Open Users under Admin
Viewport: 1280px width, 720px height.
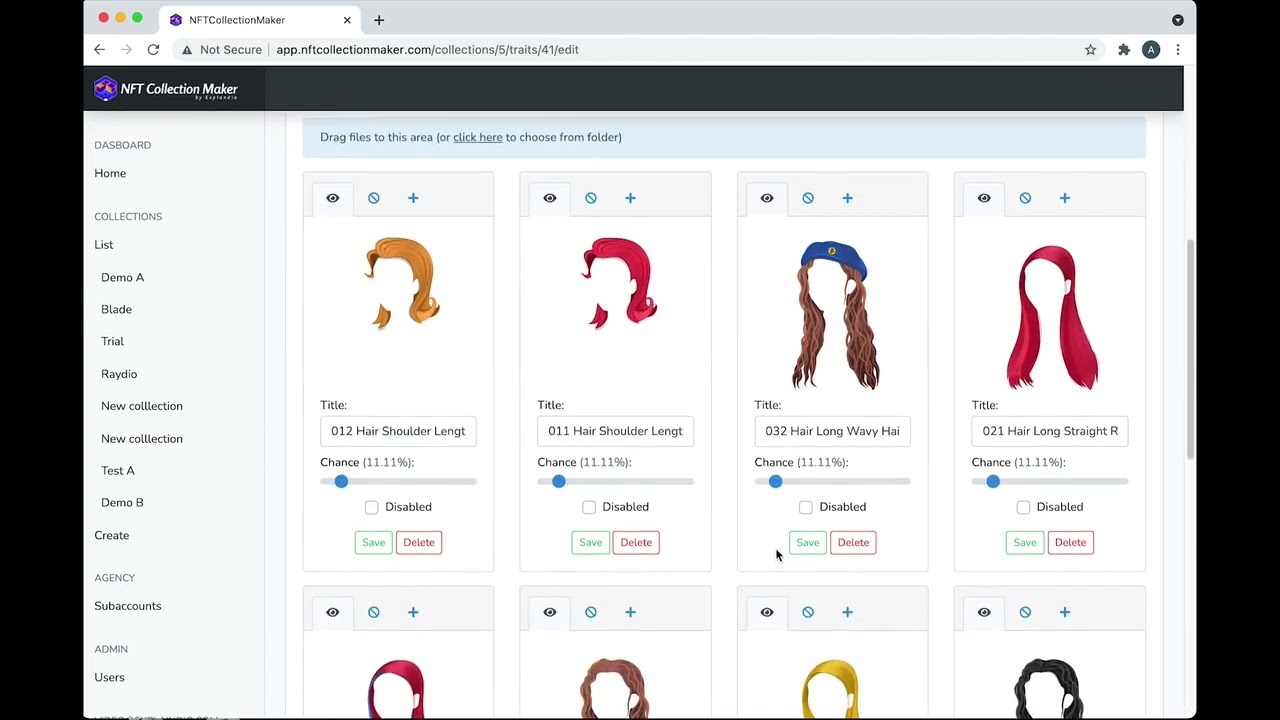(x=109, y=677)
